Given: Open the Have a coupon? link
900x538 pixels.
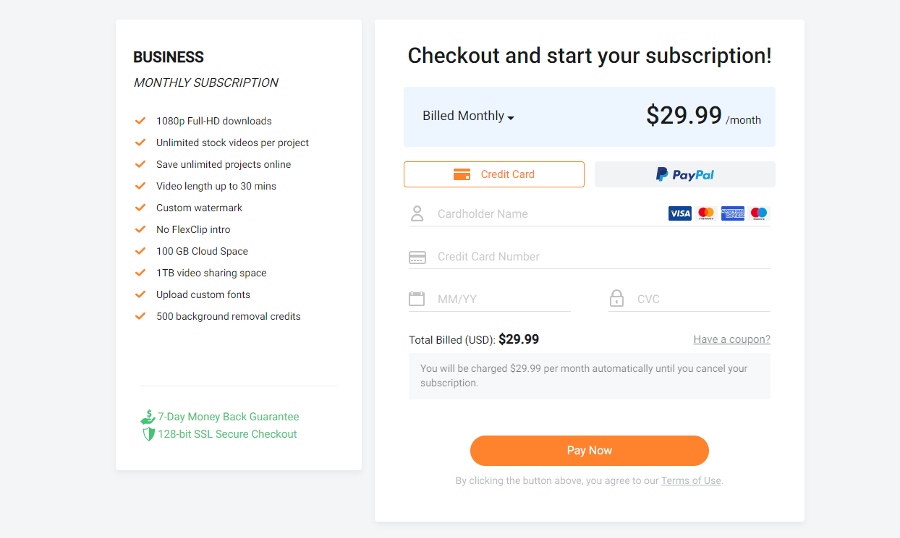Looking at the screenshot, I should pyautogui.click(x=732, y=339).
